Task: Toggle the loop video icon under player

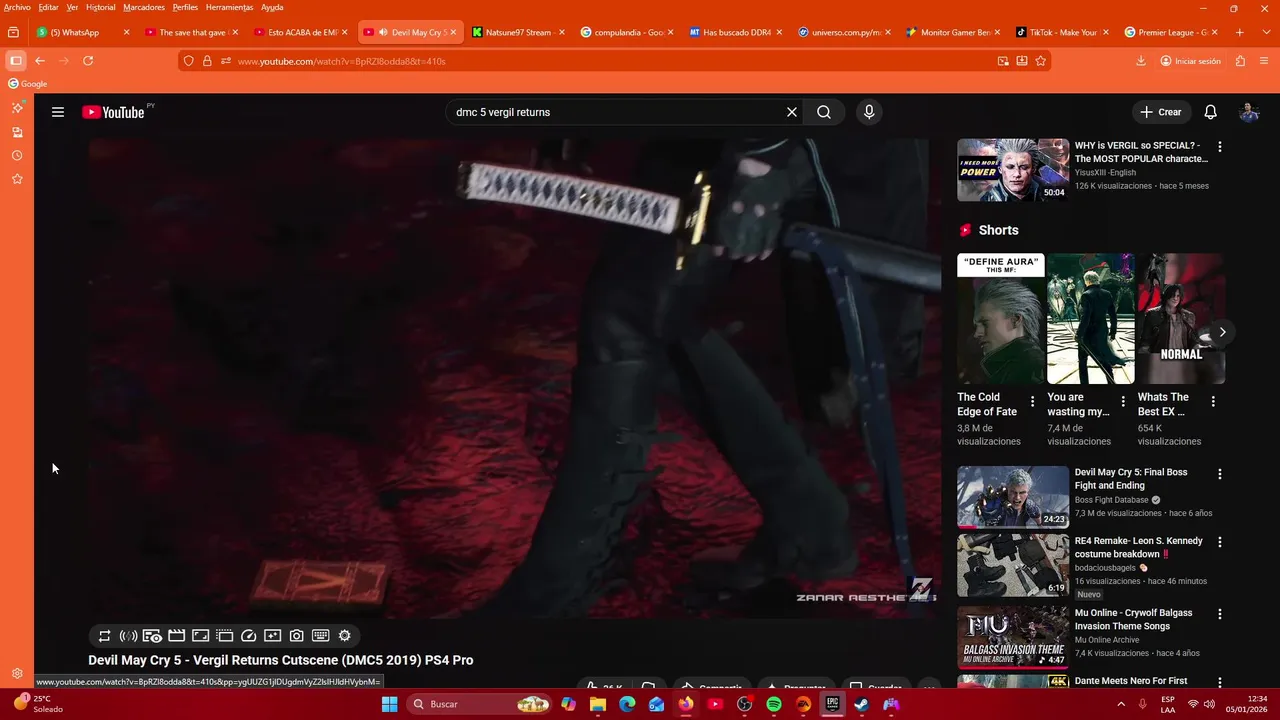Action: pos(104,636)
